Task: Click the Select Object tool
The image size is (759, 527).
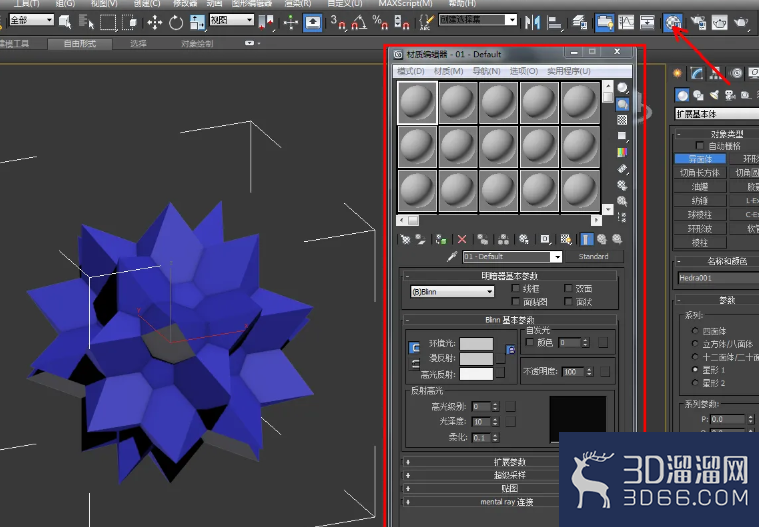Action: [x=64, y=22]
